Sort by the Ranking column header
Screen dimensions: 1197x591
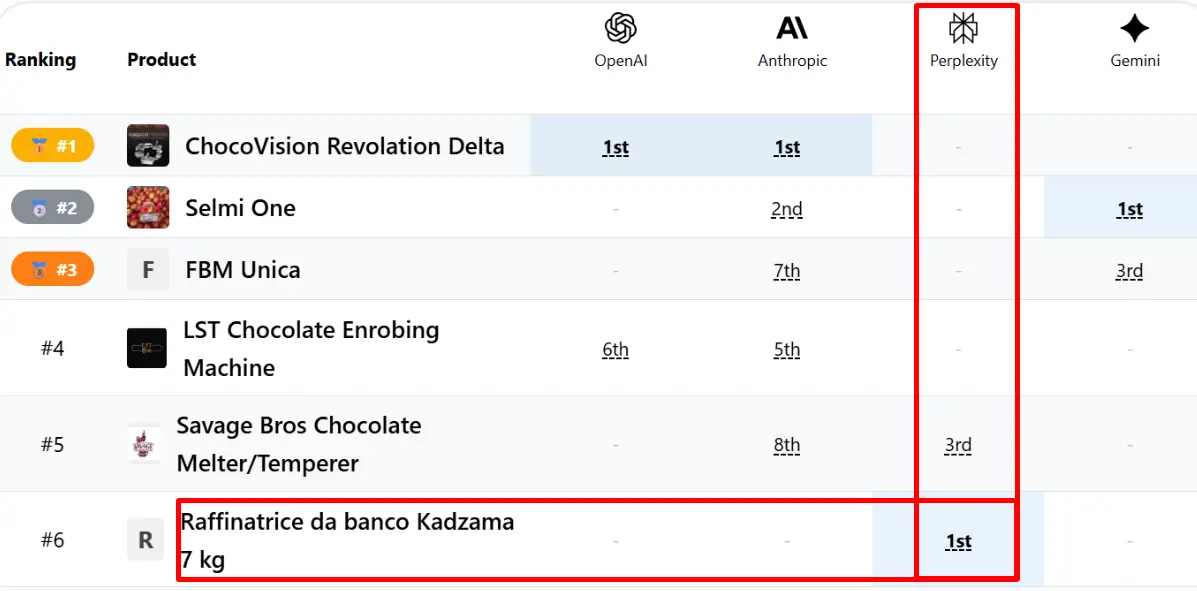[x=41, y=60]
